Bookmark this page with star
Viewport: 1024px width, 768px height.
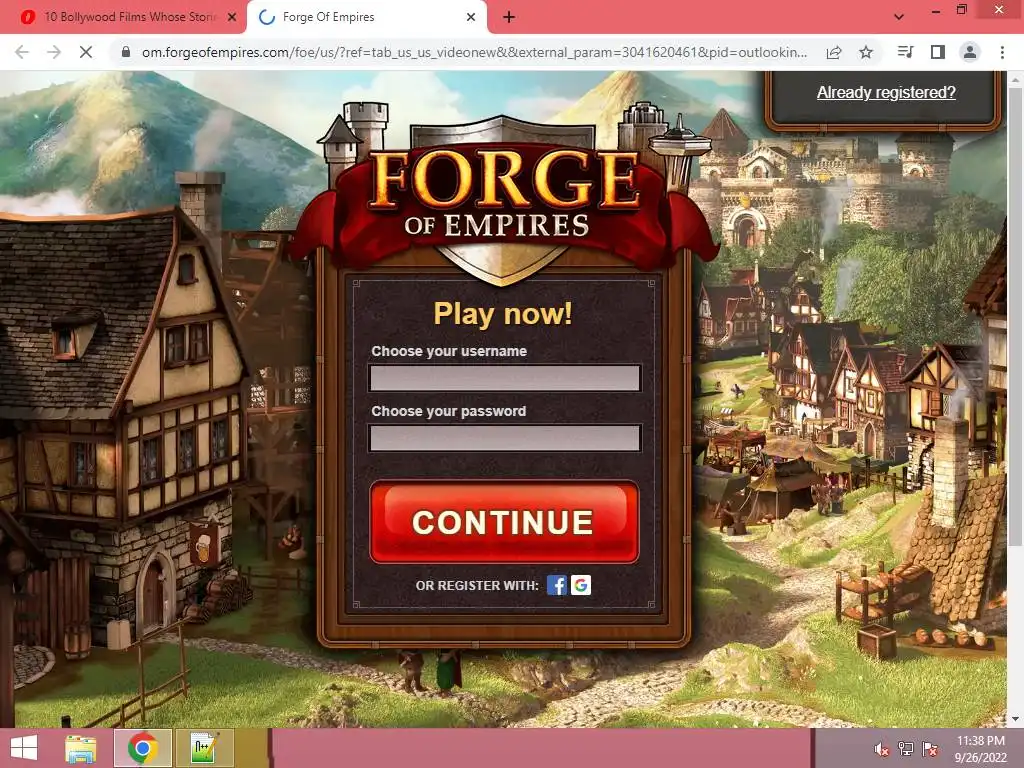(866, 52)
